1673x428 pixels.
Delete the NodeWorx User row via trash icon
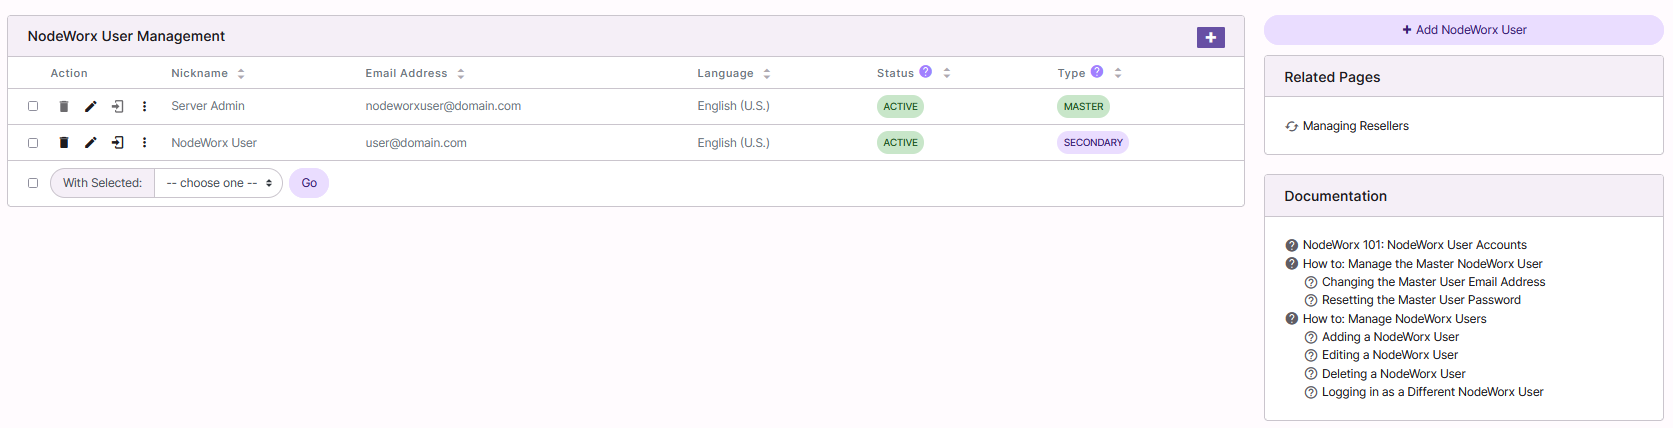[64, 143]
